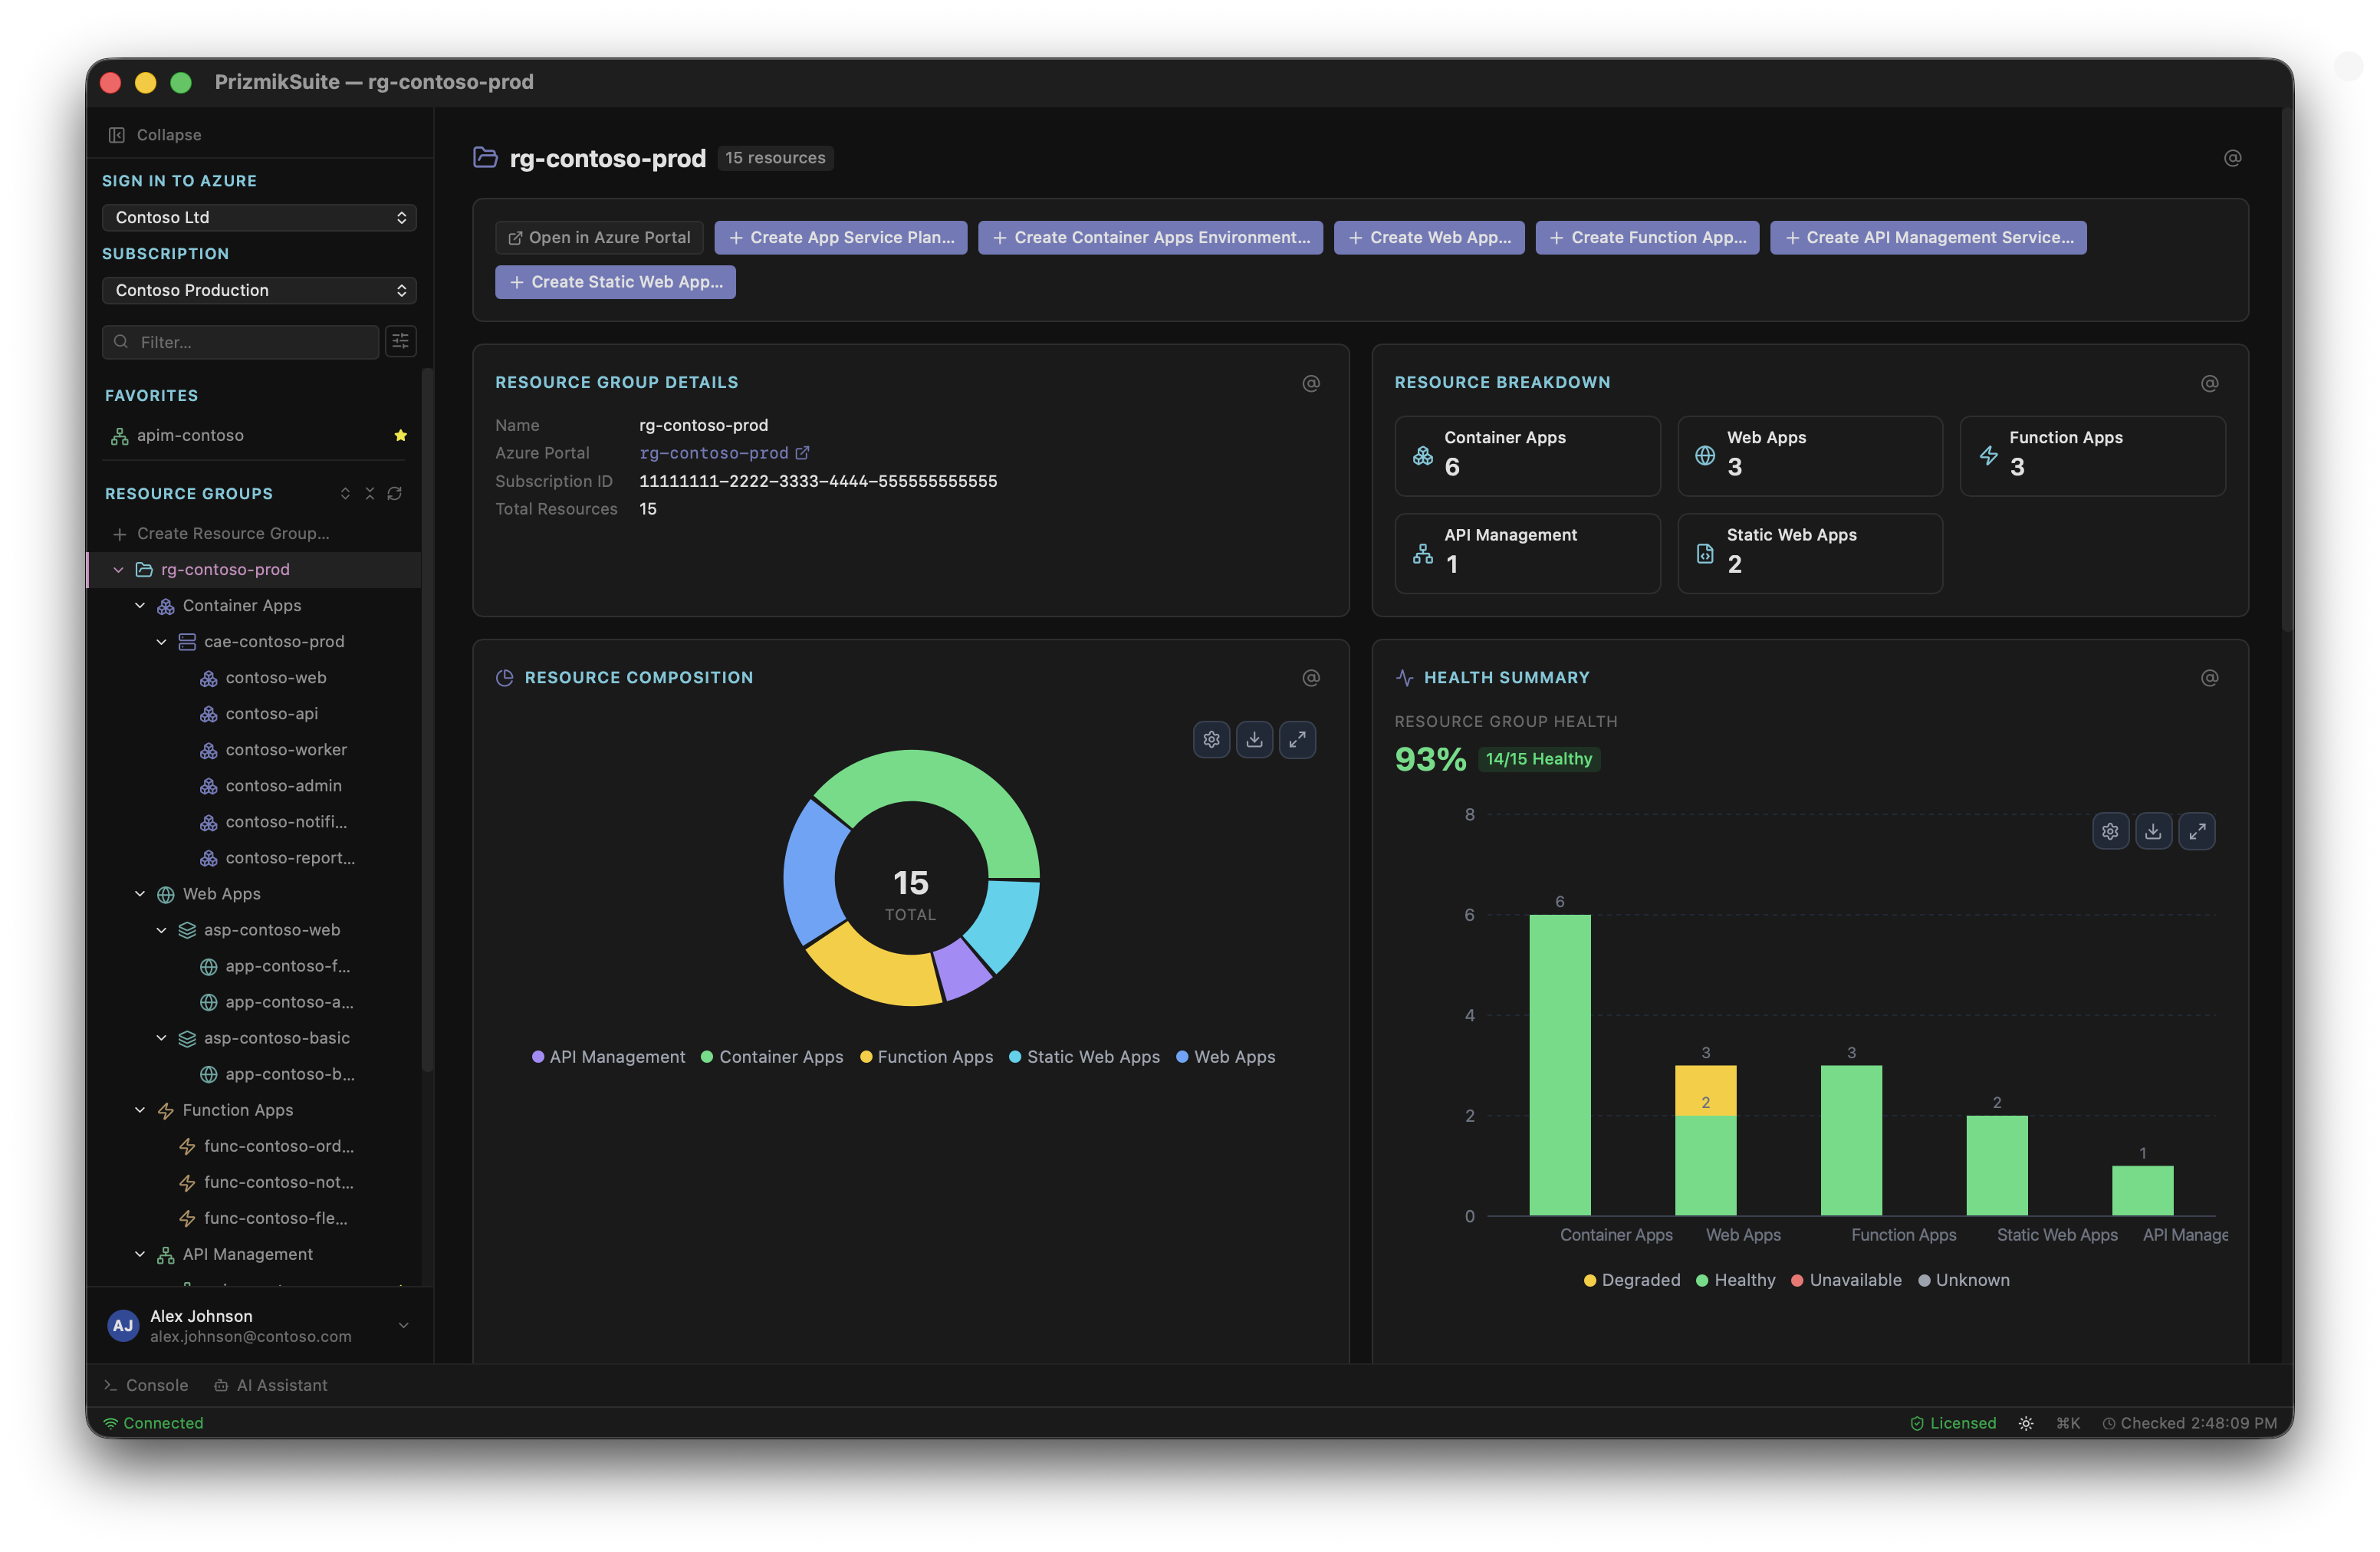2380x1552 pixels.
Task: Open filter options next to Filter box
Action: [400, 342]
